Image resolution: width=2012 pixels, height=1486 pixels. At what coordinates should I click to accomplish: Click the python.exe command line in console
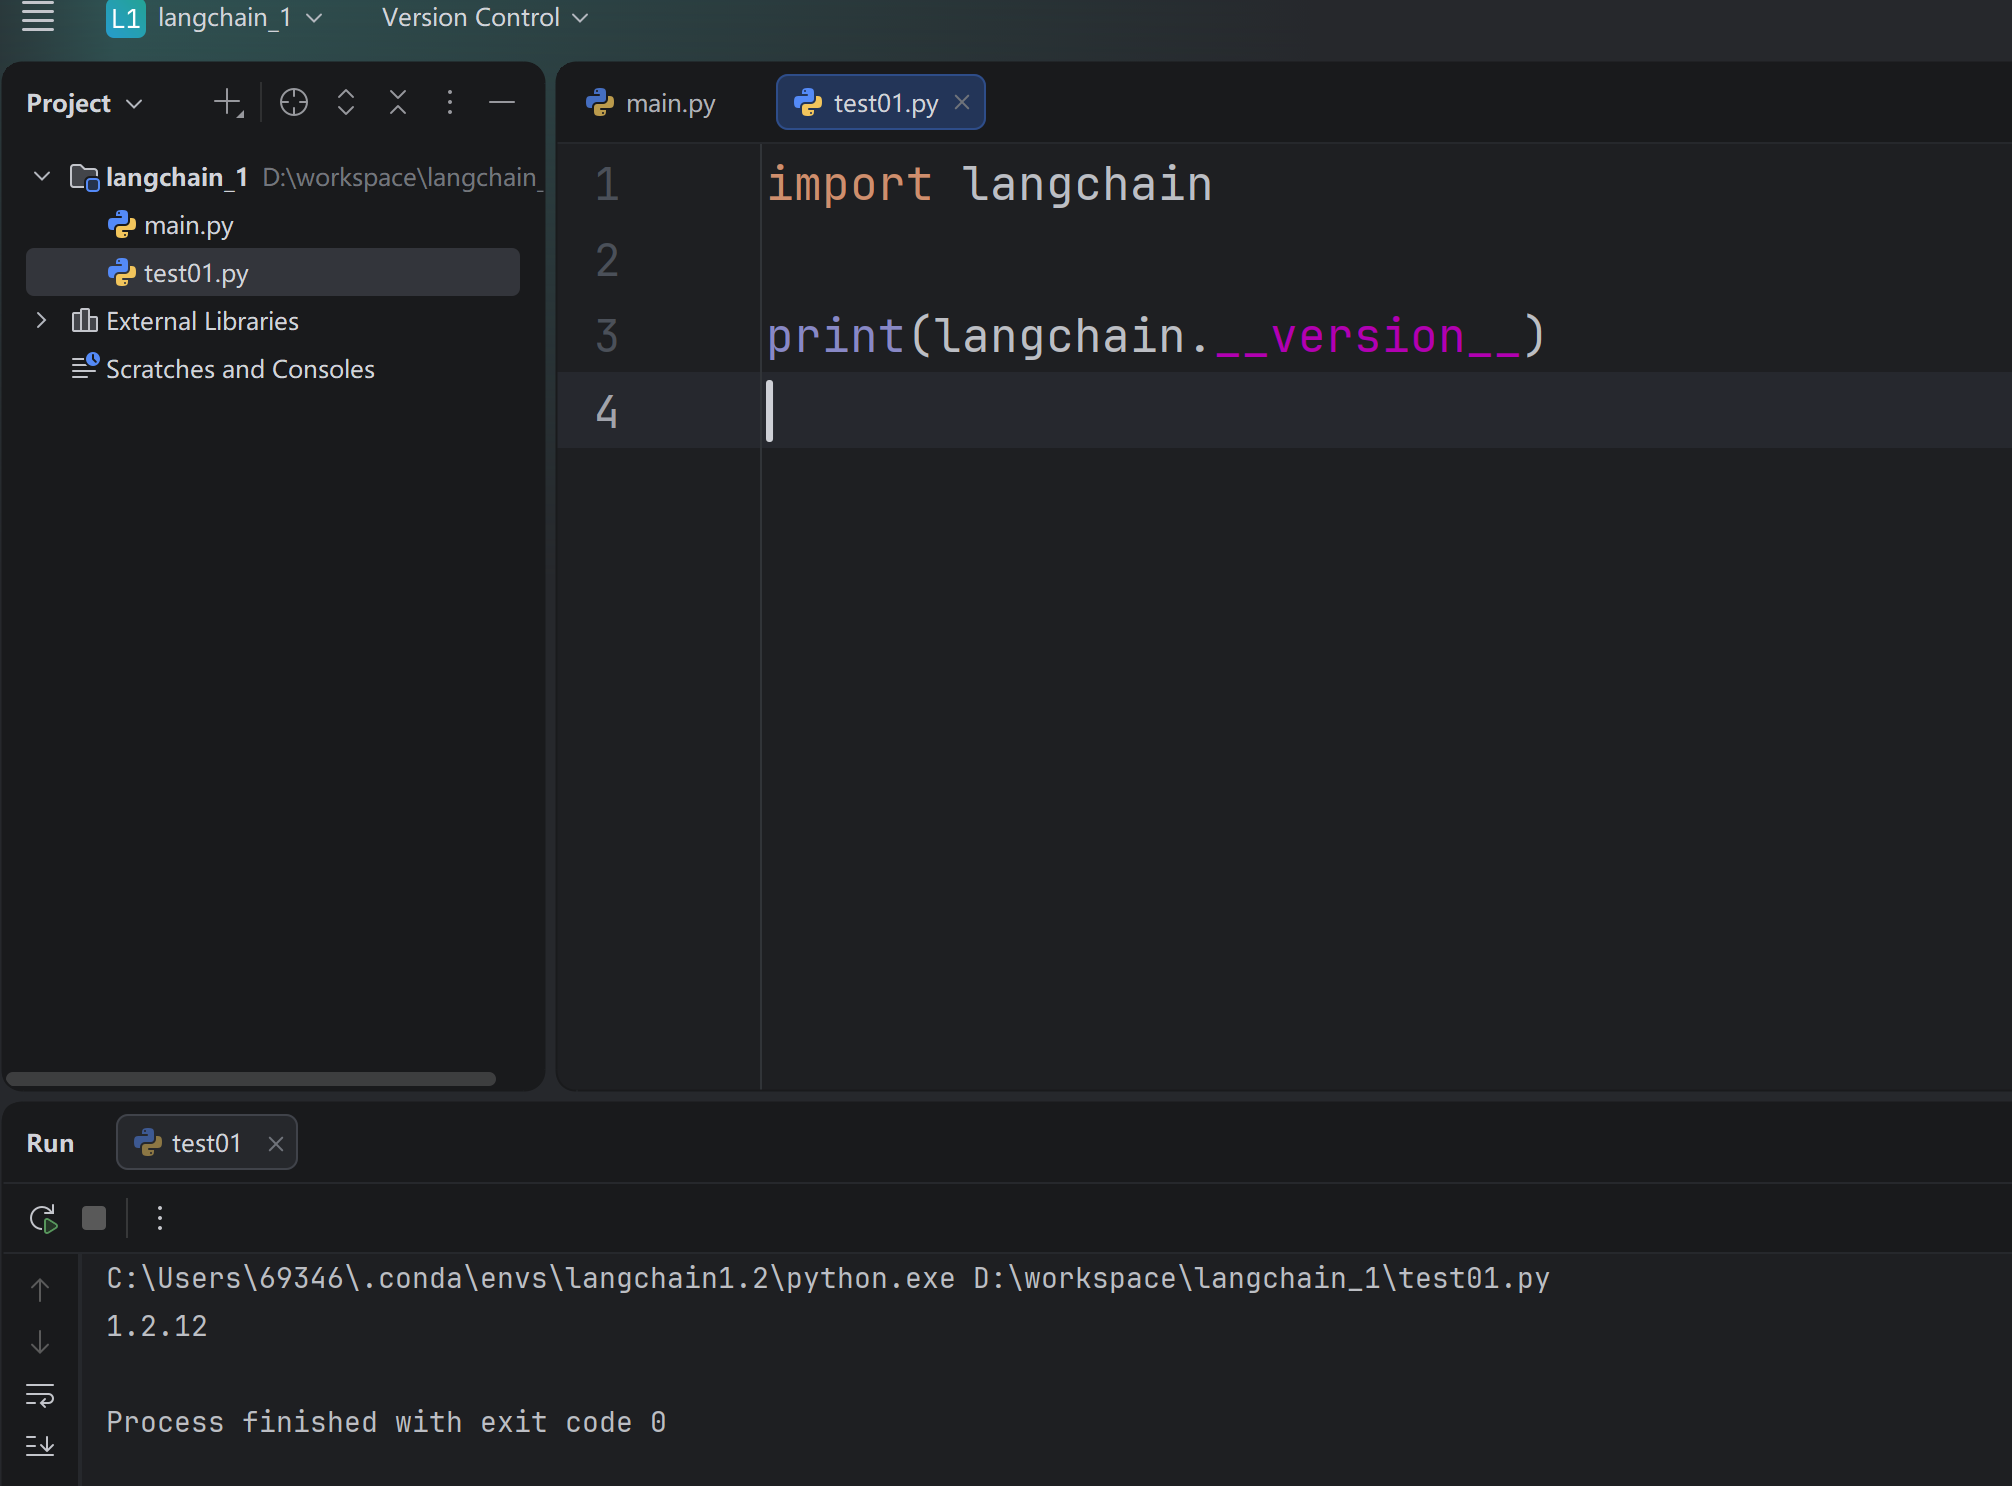tap(828, 1279)
